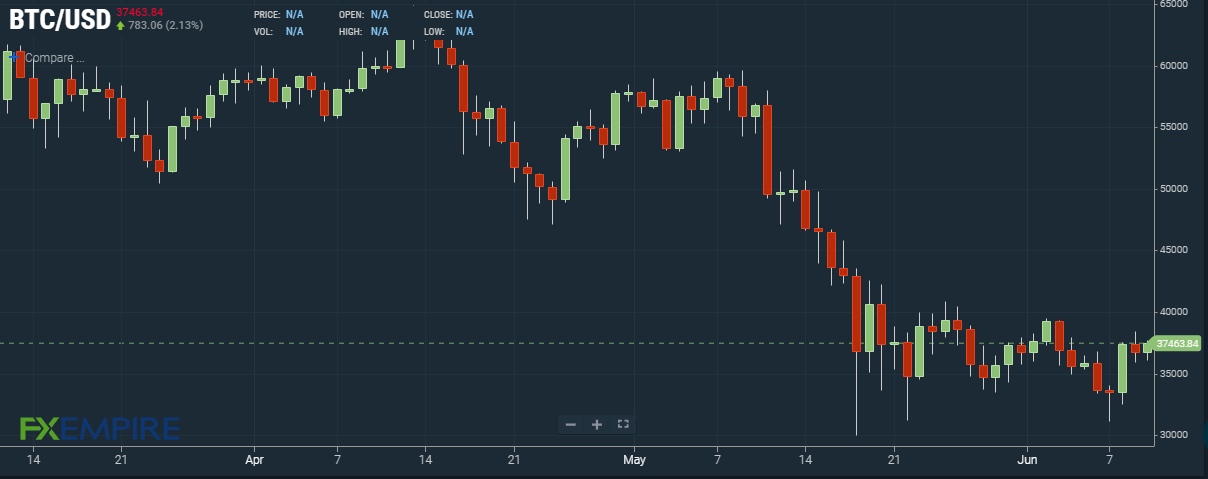Click the 783.06 (2.13%) change value

tap(165, 25)
